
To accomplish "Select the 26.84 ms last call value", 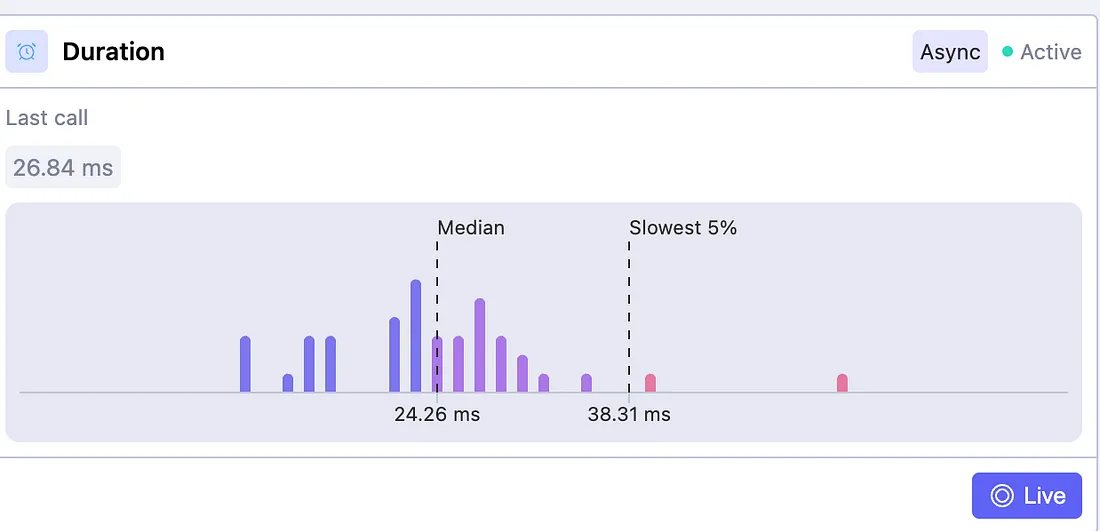I will coord(63,167).
